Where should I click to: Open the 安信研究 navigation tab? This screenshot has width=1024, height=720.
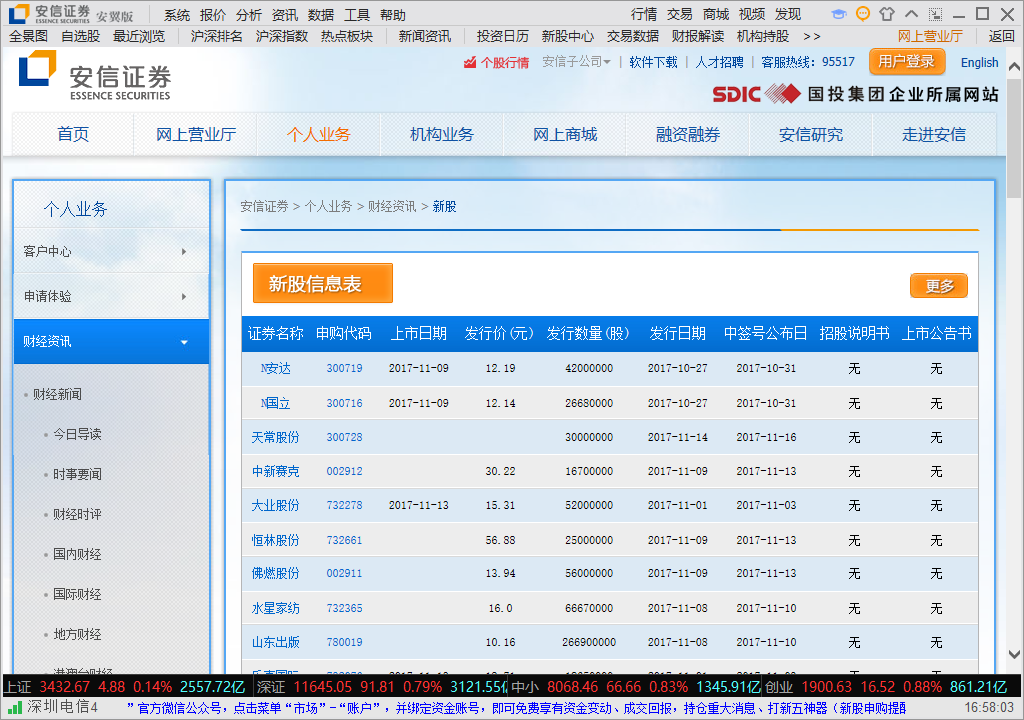pyautogui.click(x=811, y=134)
